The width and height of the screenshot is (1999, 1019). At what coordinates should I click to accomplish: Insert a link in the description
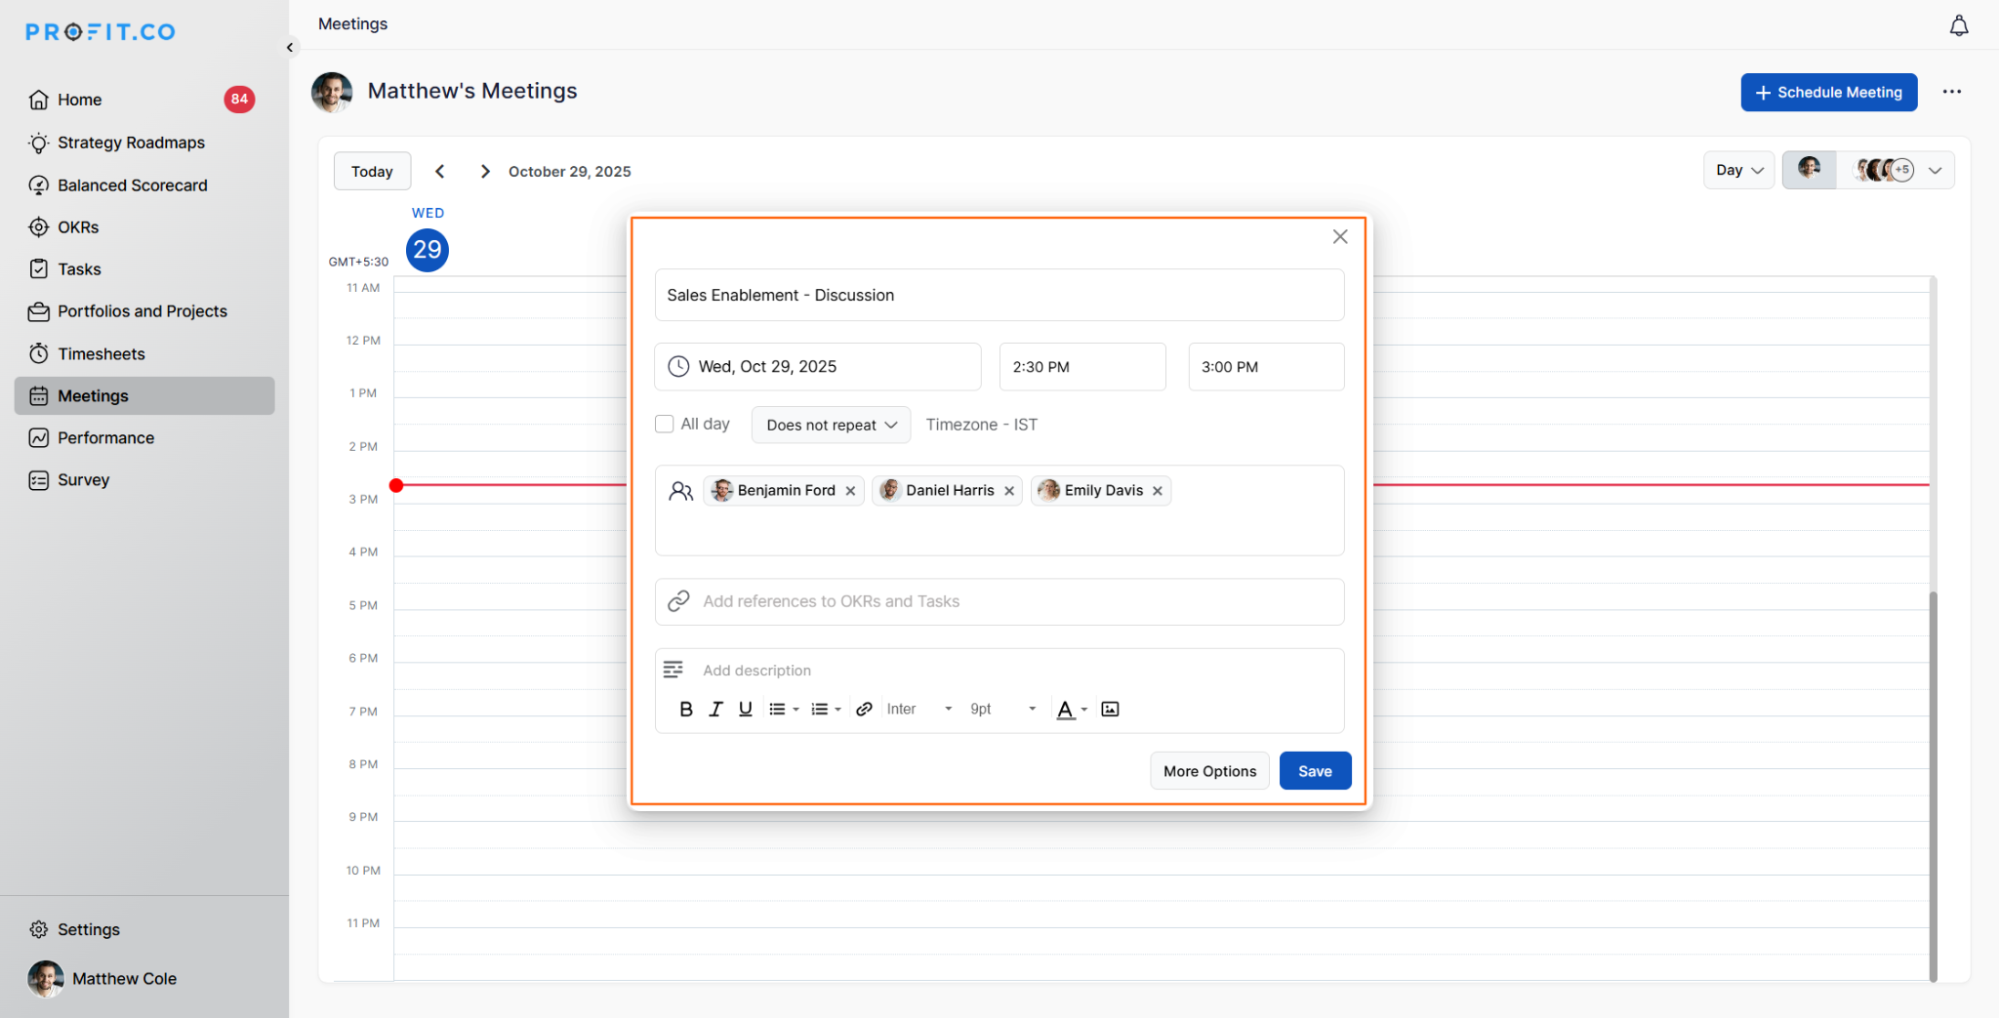point(864,709)
